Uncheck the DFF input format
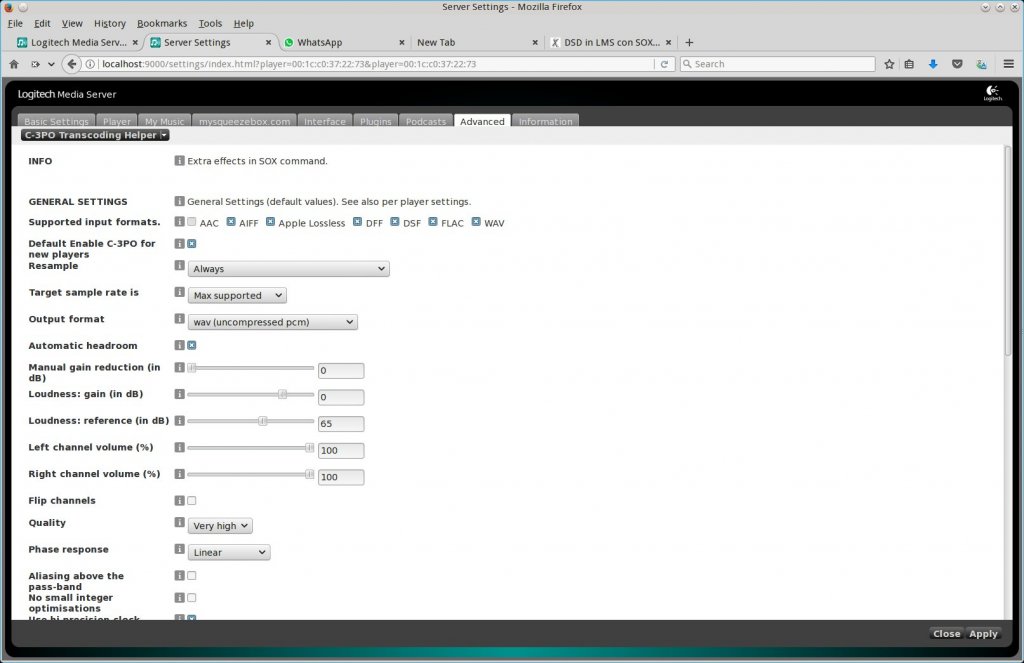Screen dimensions: 1024x663 pyautogui.click(x=357, y=222)
